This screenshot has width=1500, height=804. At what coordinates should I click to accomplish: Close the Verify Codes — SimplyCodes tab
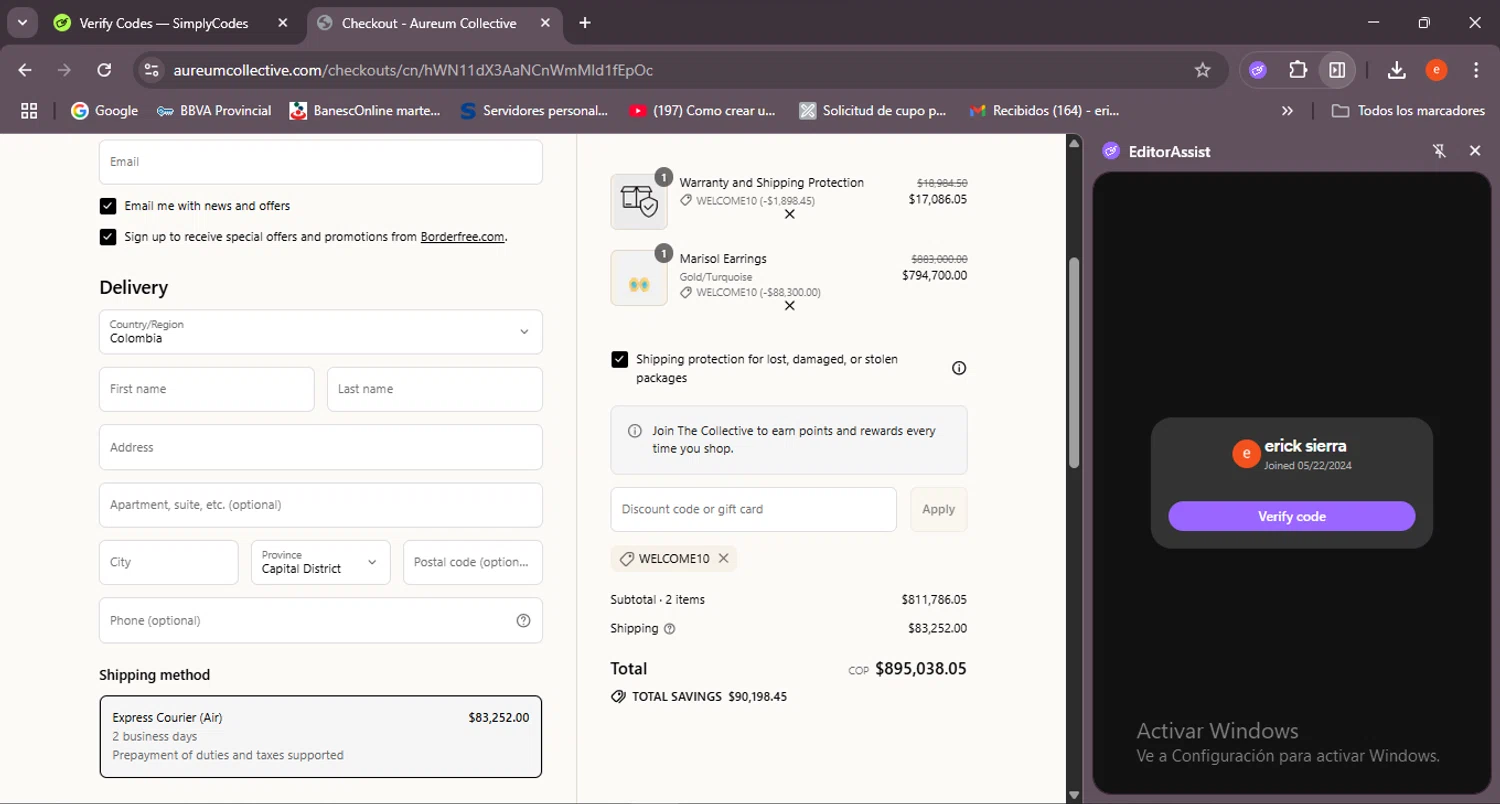point(283,23)
